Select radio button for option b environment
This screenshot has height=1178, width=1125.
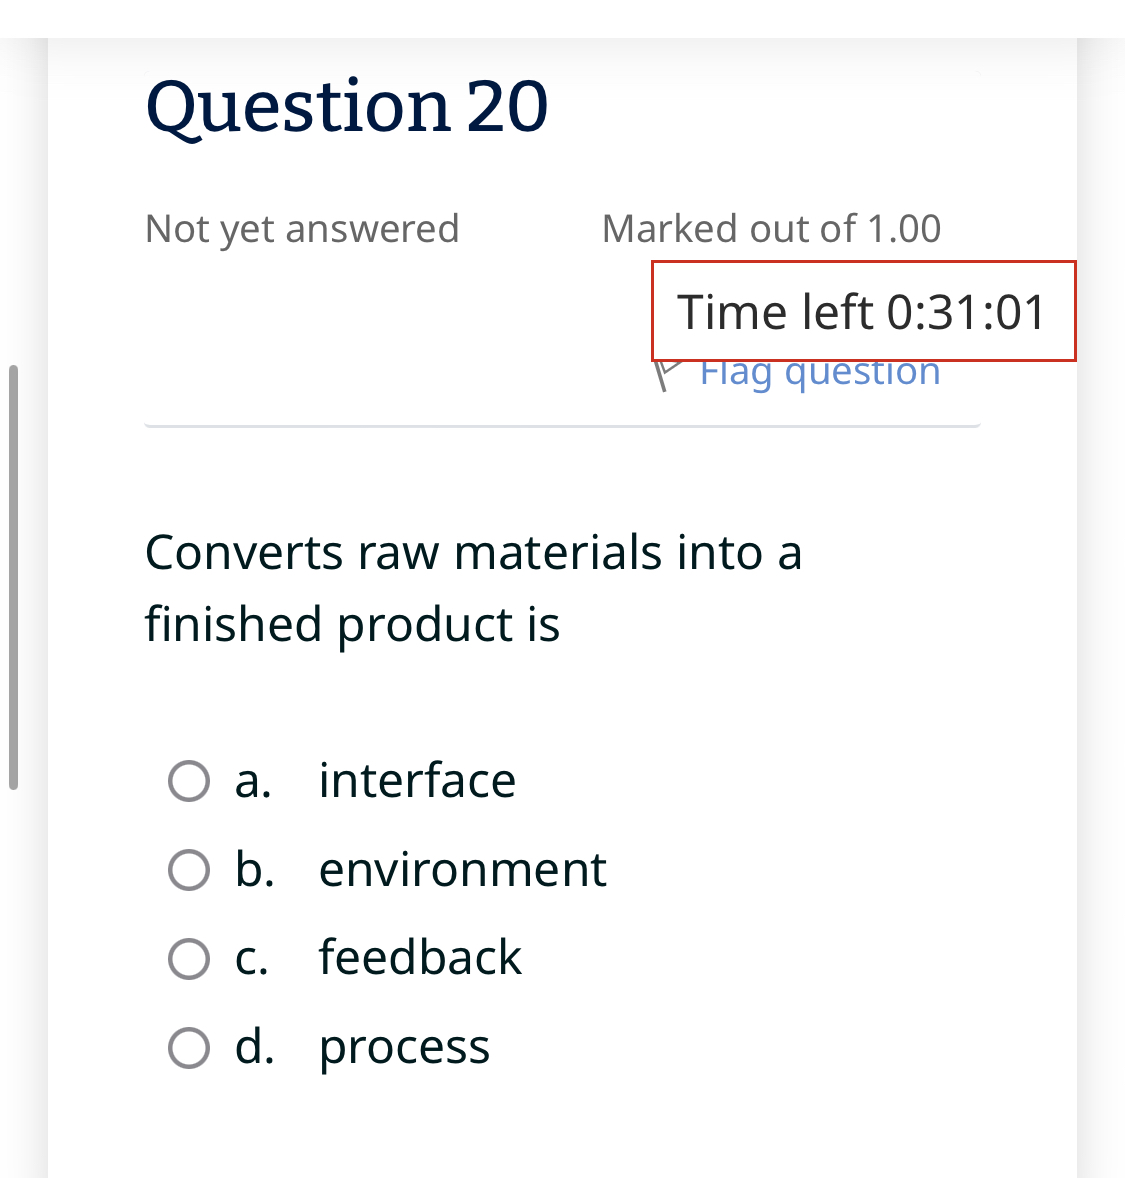190,870
